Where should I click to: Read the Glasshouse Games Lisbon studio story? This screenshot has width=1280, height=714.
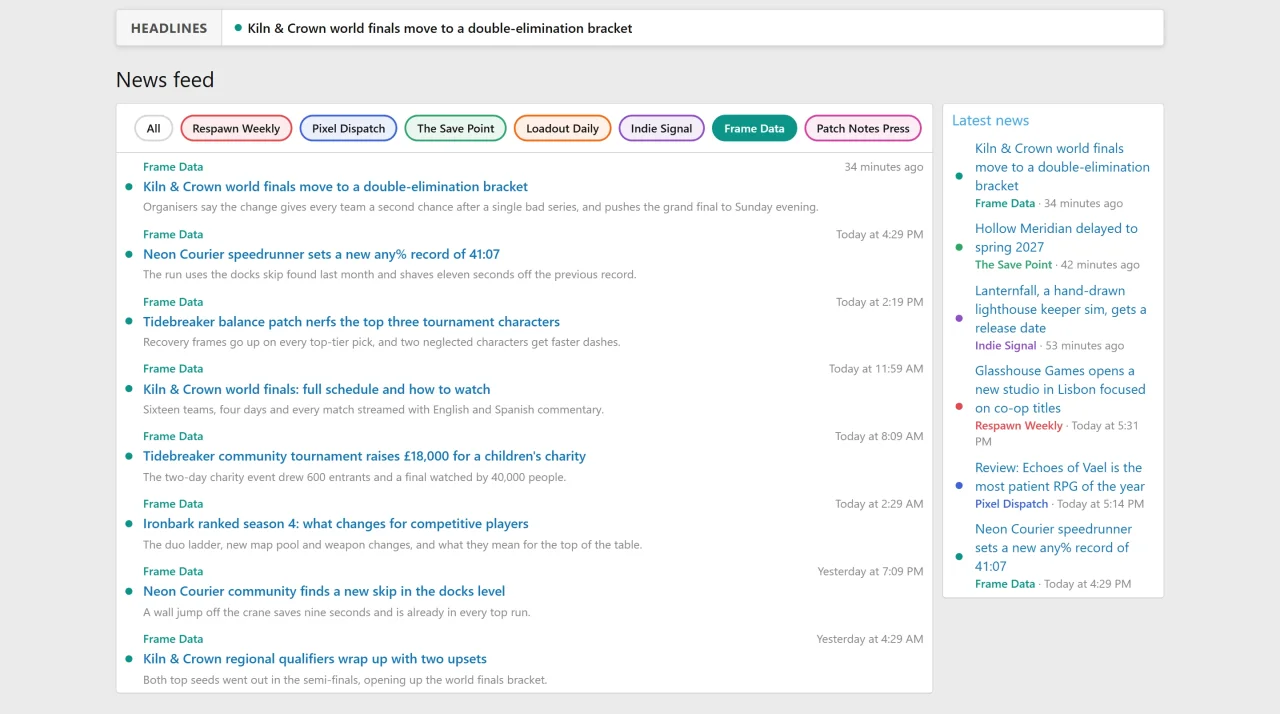pos(1060,389)
